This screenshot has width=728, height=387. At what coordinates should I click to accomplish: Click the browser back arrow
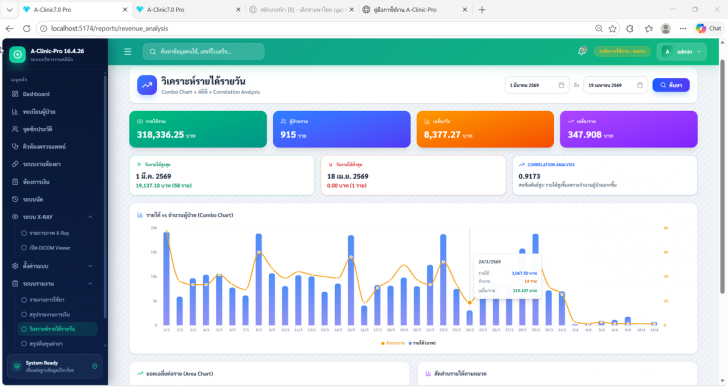click(x=9, y=28)
